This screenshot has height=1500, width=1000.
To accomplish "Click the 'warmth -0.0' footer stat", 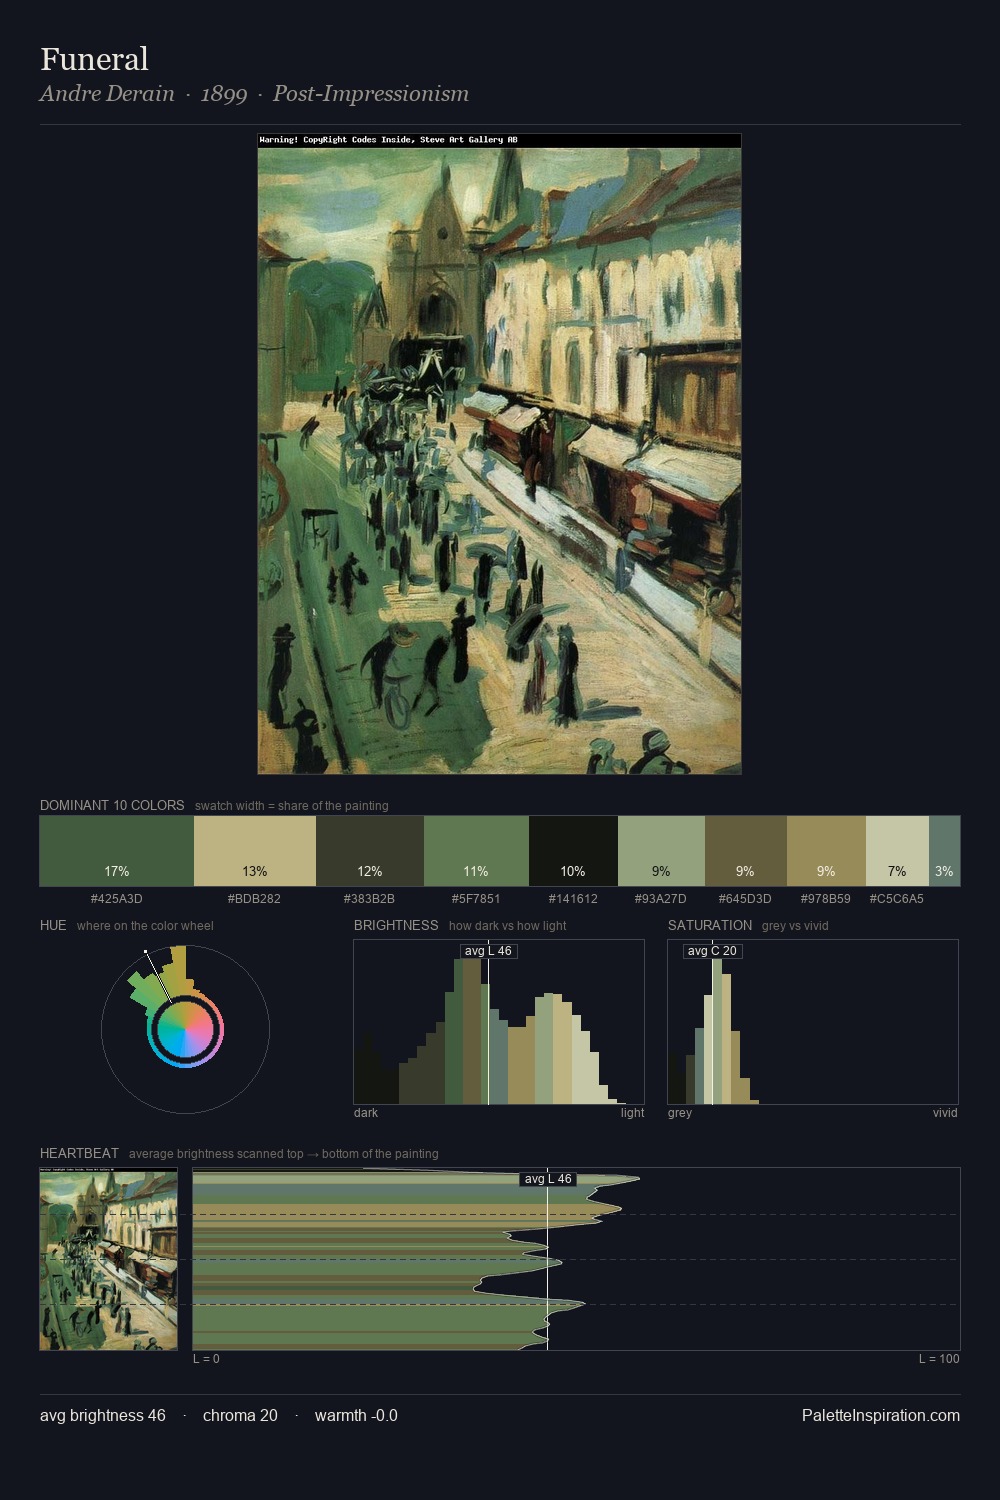I will pos(356,1416).
